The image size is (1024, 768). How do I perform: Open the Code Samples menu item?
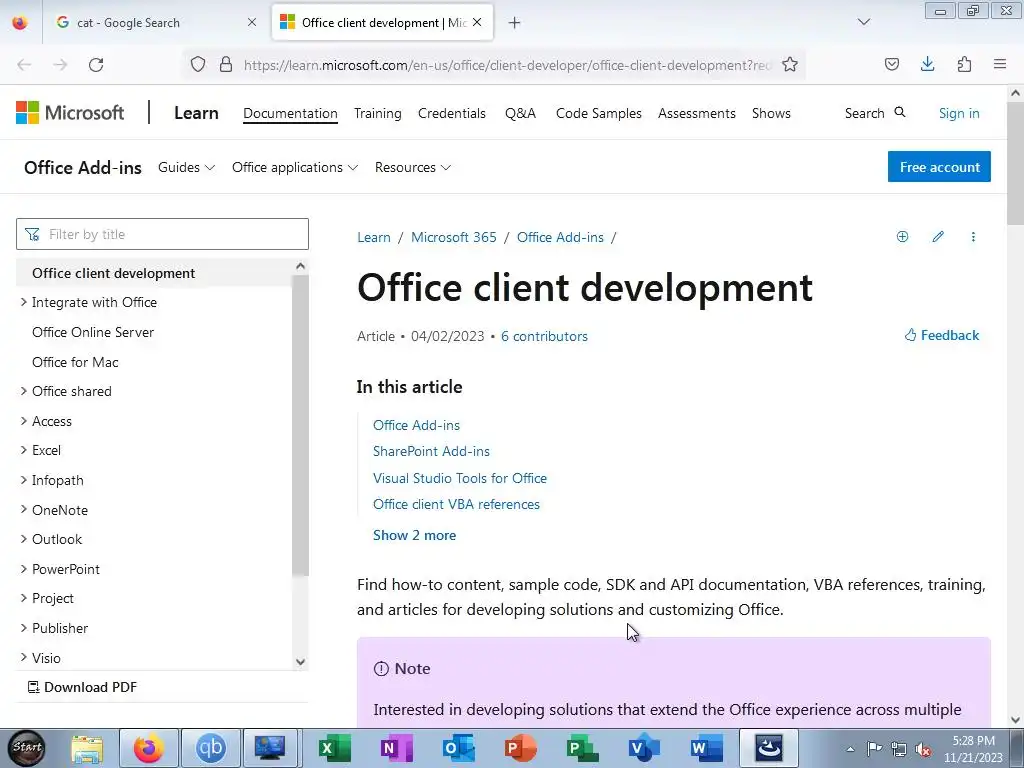[x=599, y=113]
